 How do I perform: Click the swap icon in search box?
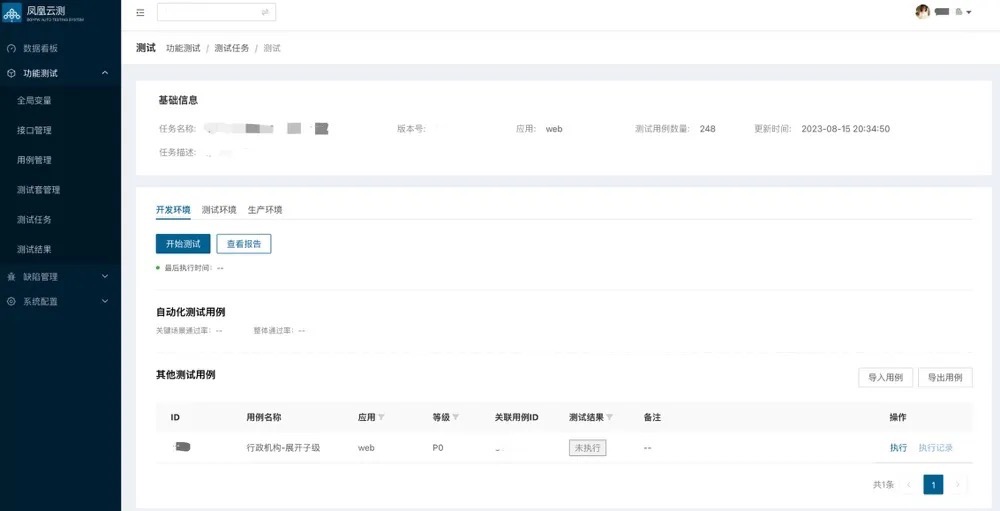coord(265,12)
